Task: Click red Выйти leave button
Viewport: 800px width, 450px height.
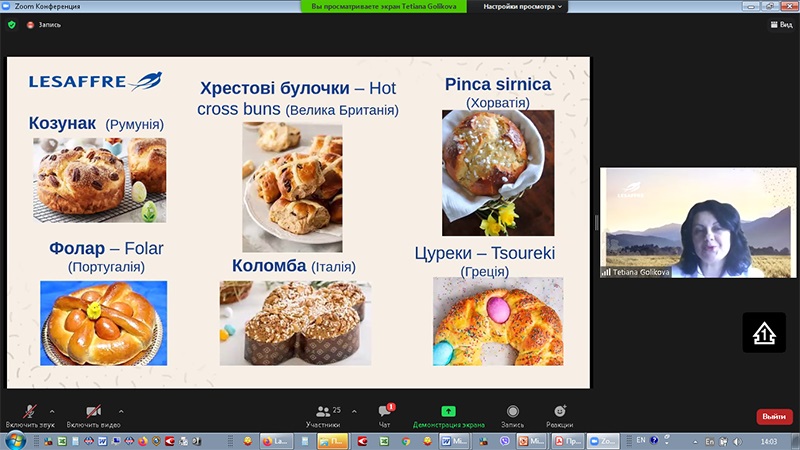Action: pos(773,416)
